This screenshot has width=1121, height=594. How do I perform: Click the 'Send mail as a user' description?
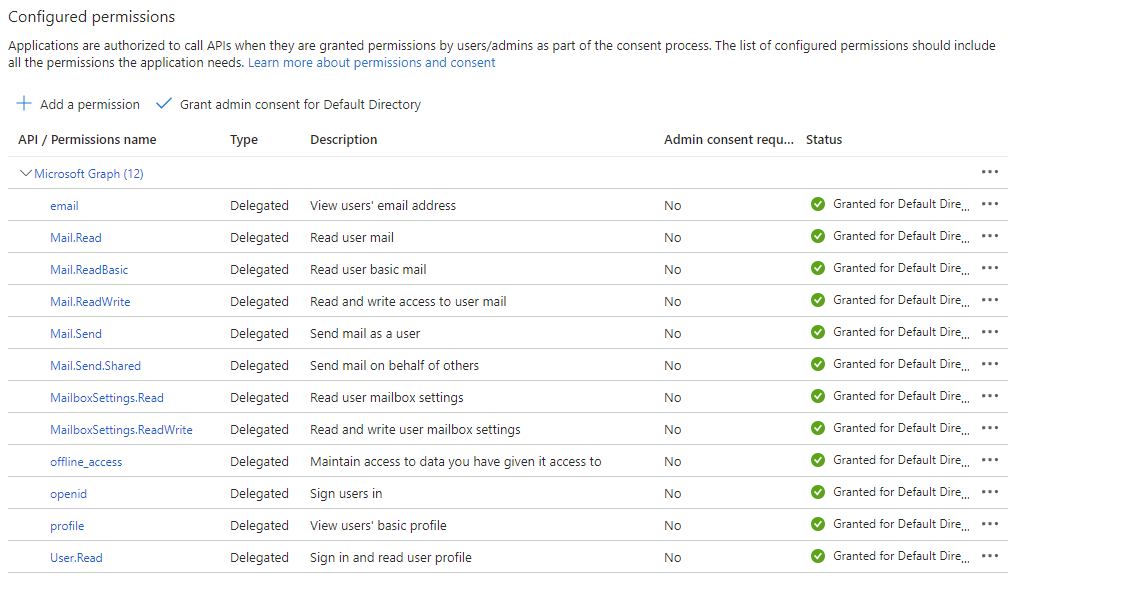tap(365, 334)
